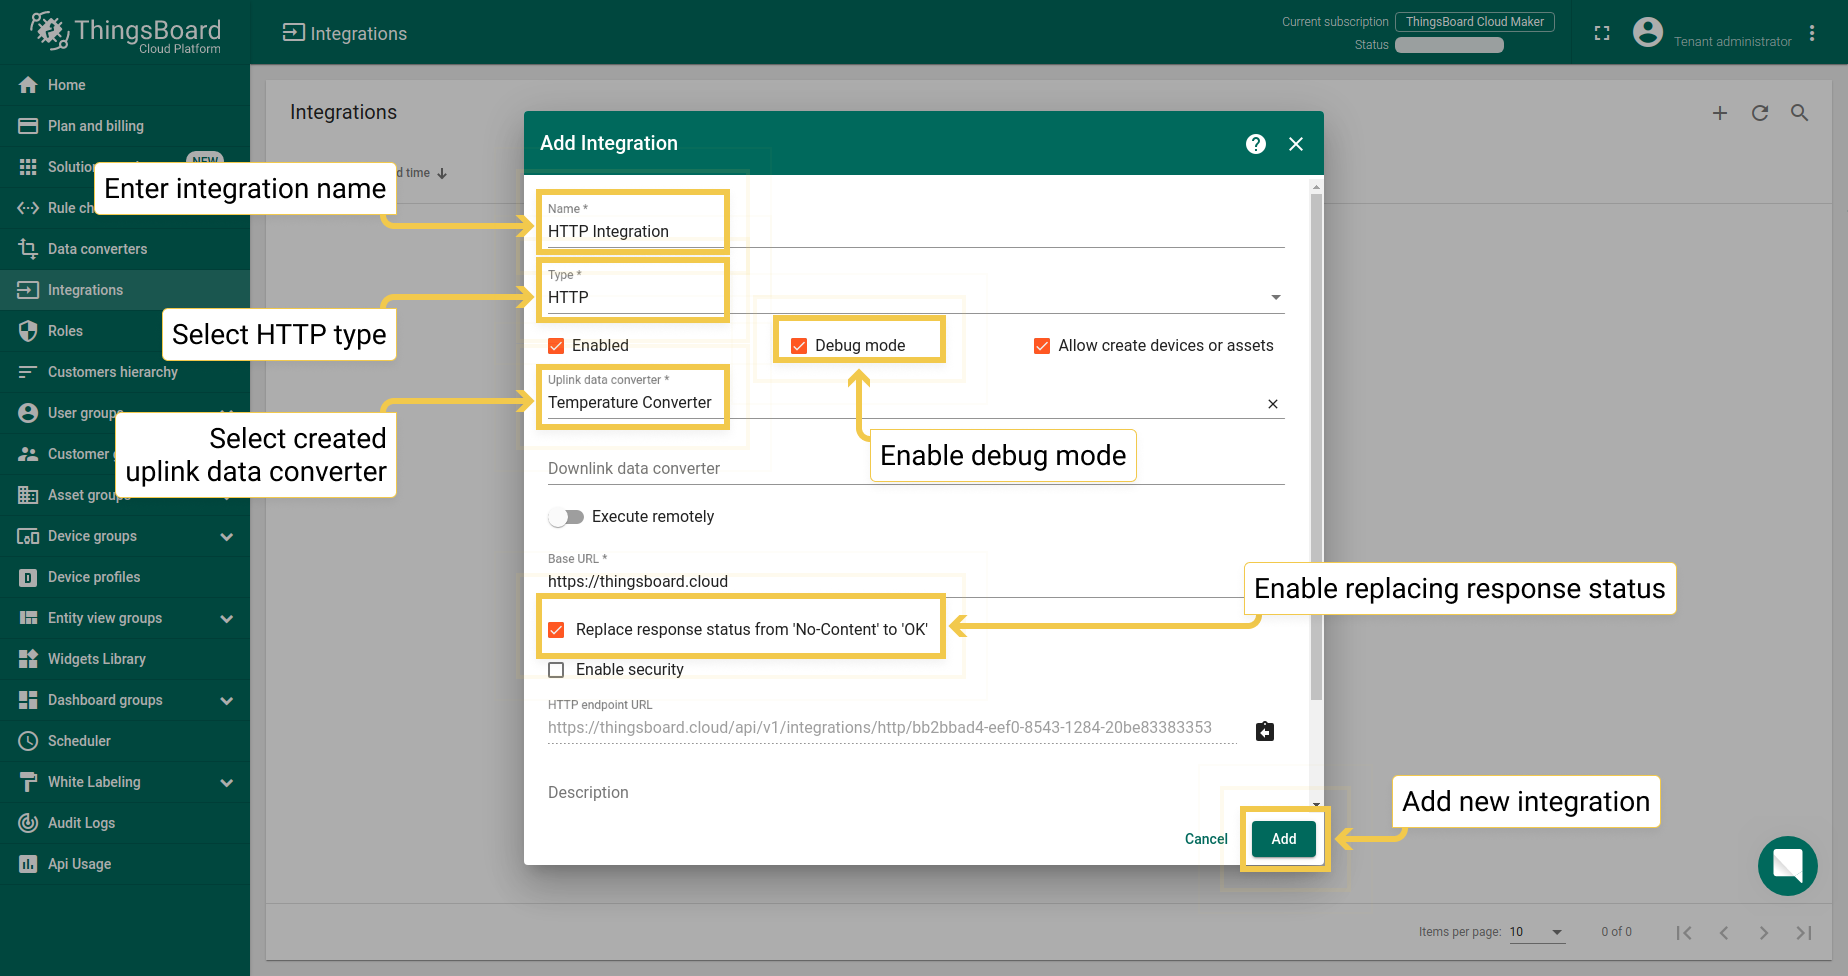Search the integrations table
Screen dimensions: 1848x976
tap(1800, 113)
